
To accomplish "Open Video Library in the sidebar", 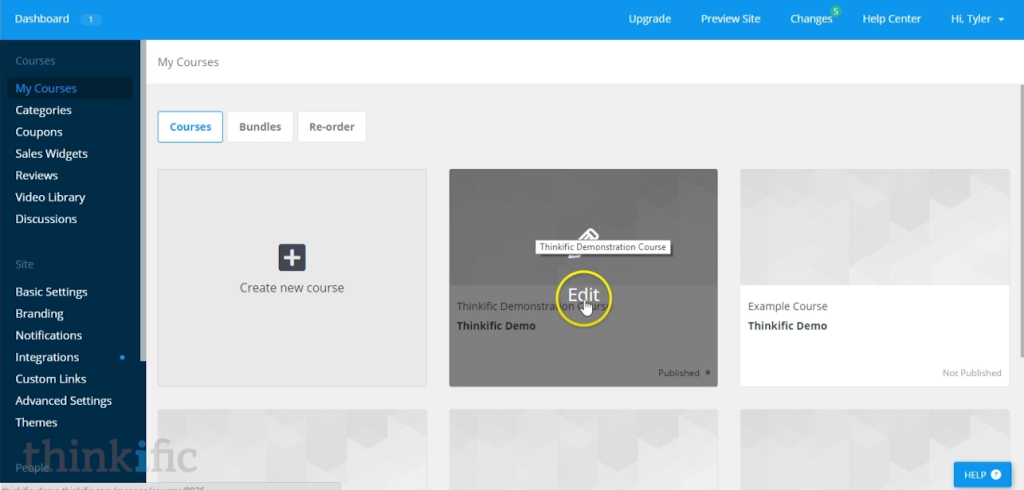I will click(x=50, y=197).
